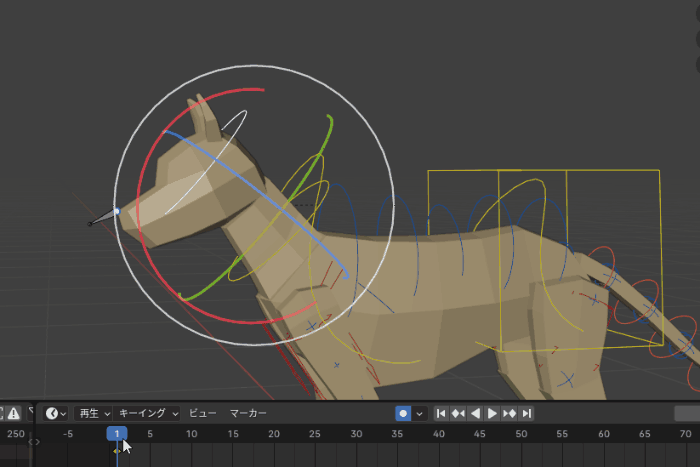
Task: Click the 250 value at timeline left
Action: pos(16,434)
